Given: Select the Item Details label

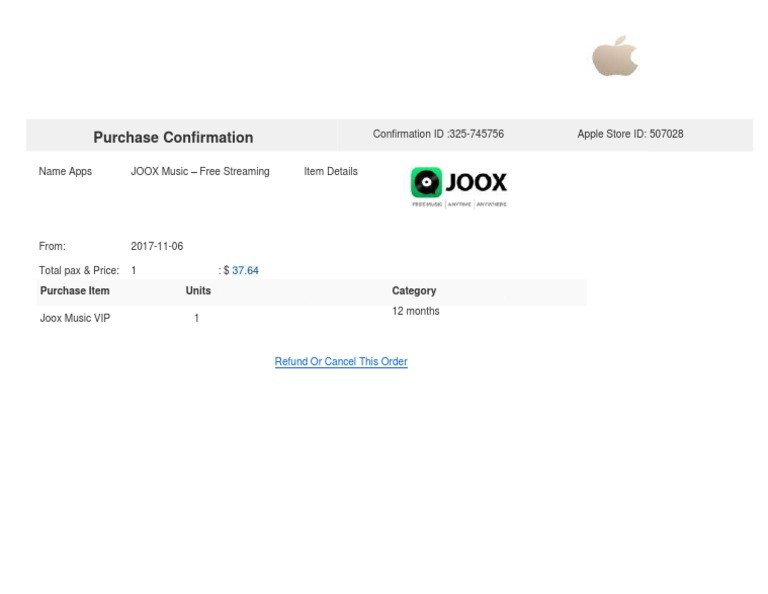Looking at the screenshot, I should click(331, 171).
